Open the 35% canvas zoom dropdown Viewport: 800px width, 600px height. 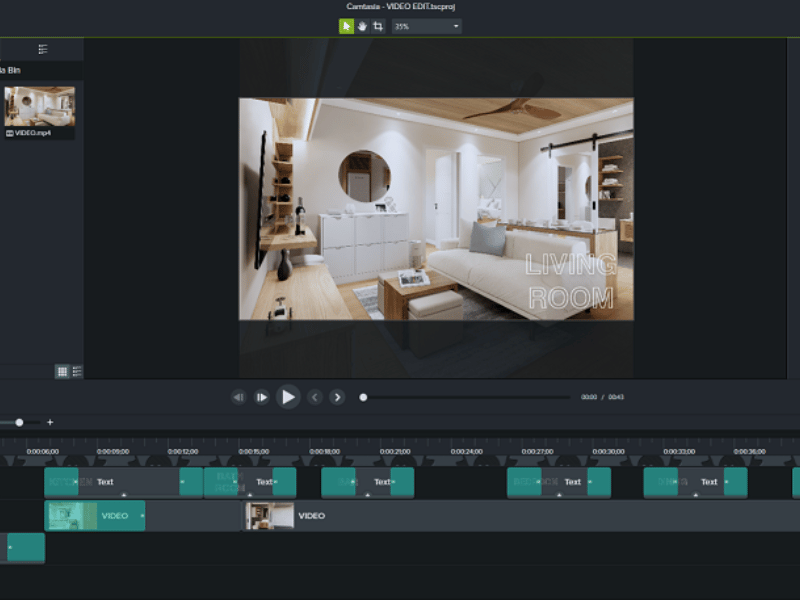(427, 26)
